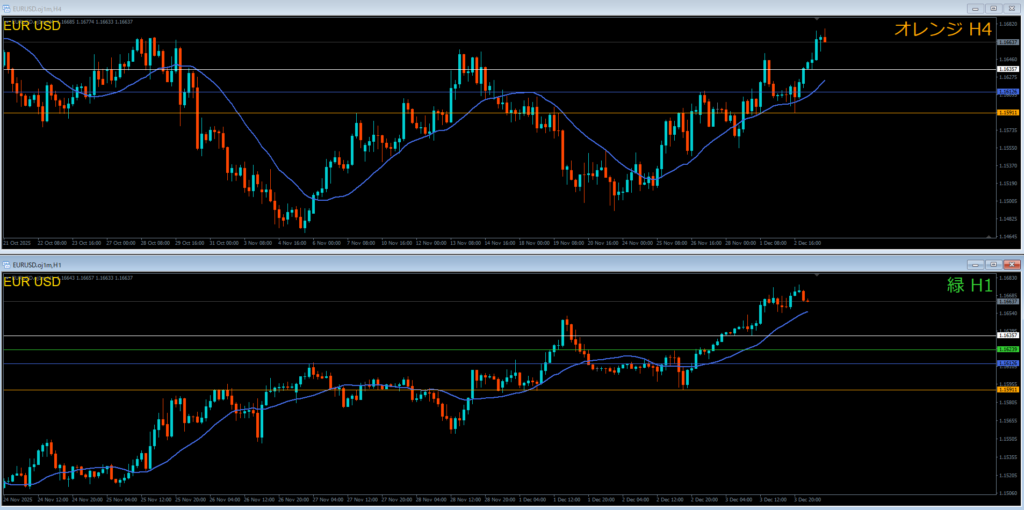Screen dimensions: 1024x510
Task: Click the H4 chart window's title bar icon
Action: (x=8, y=8)
